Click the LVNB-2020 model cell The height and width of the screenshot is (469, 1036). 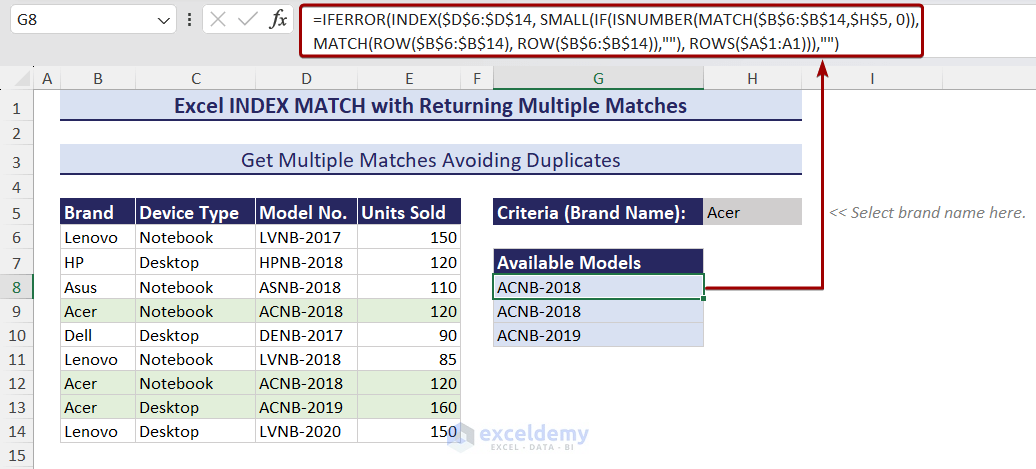coord(306,432)
